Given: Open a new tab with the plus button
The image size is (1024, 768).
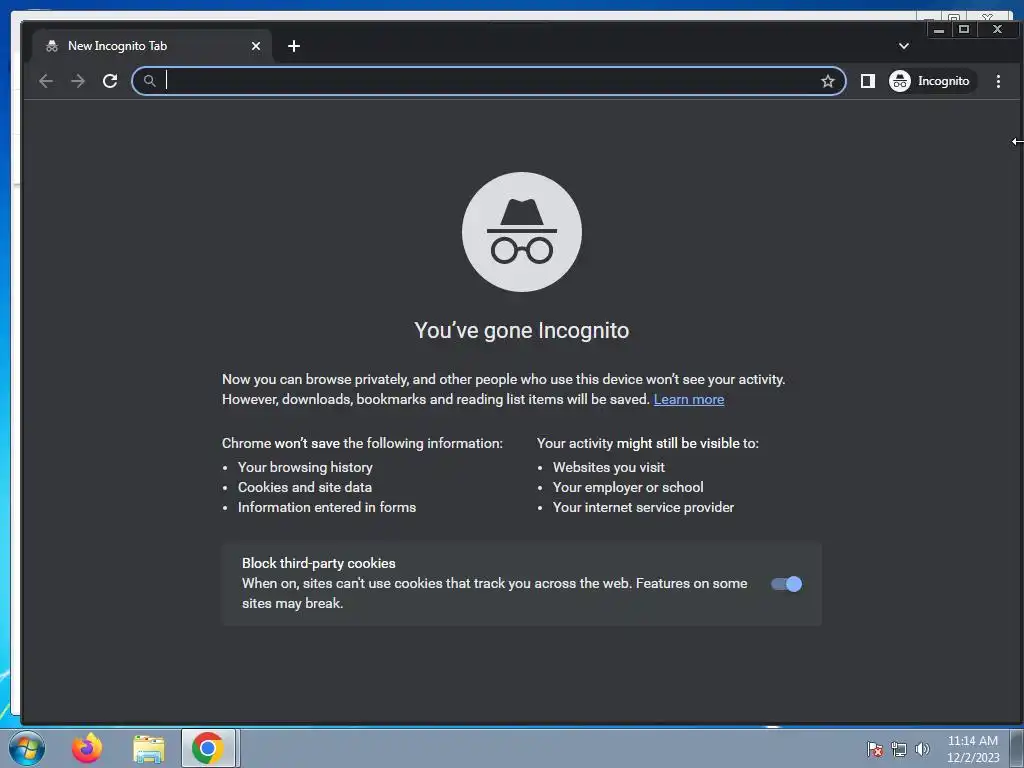Looking at the screenshot, I should (294, 46).
